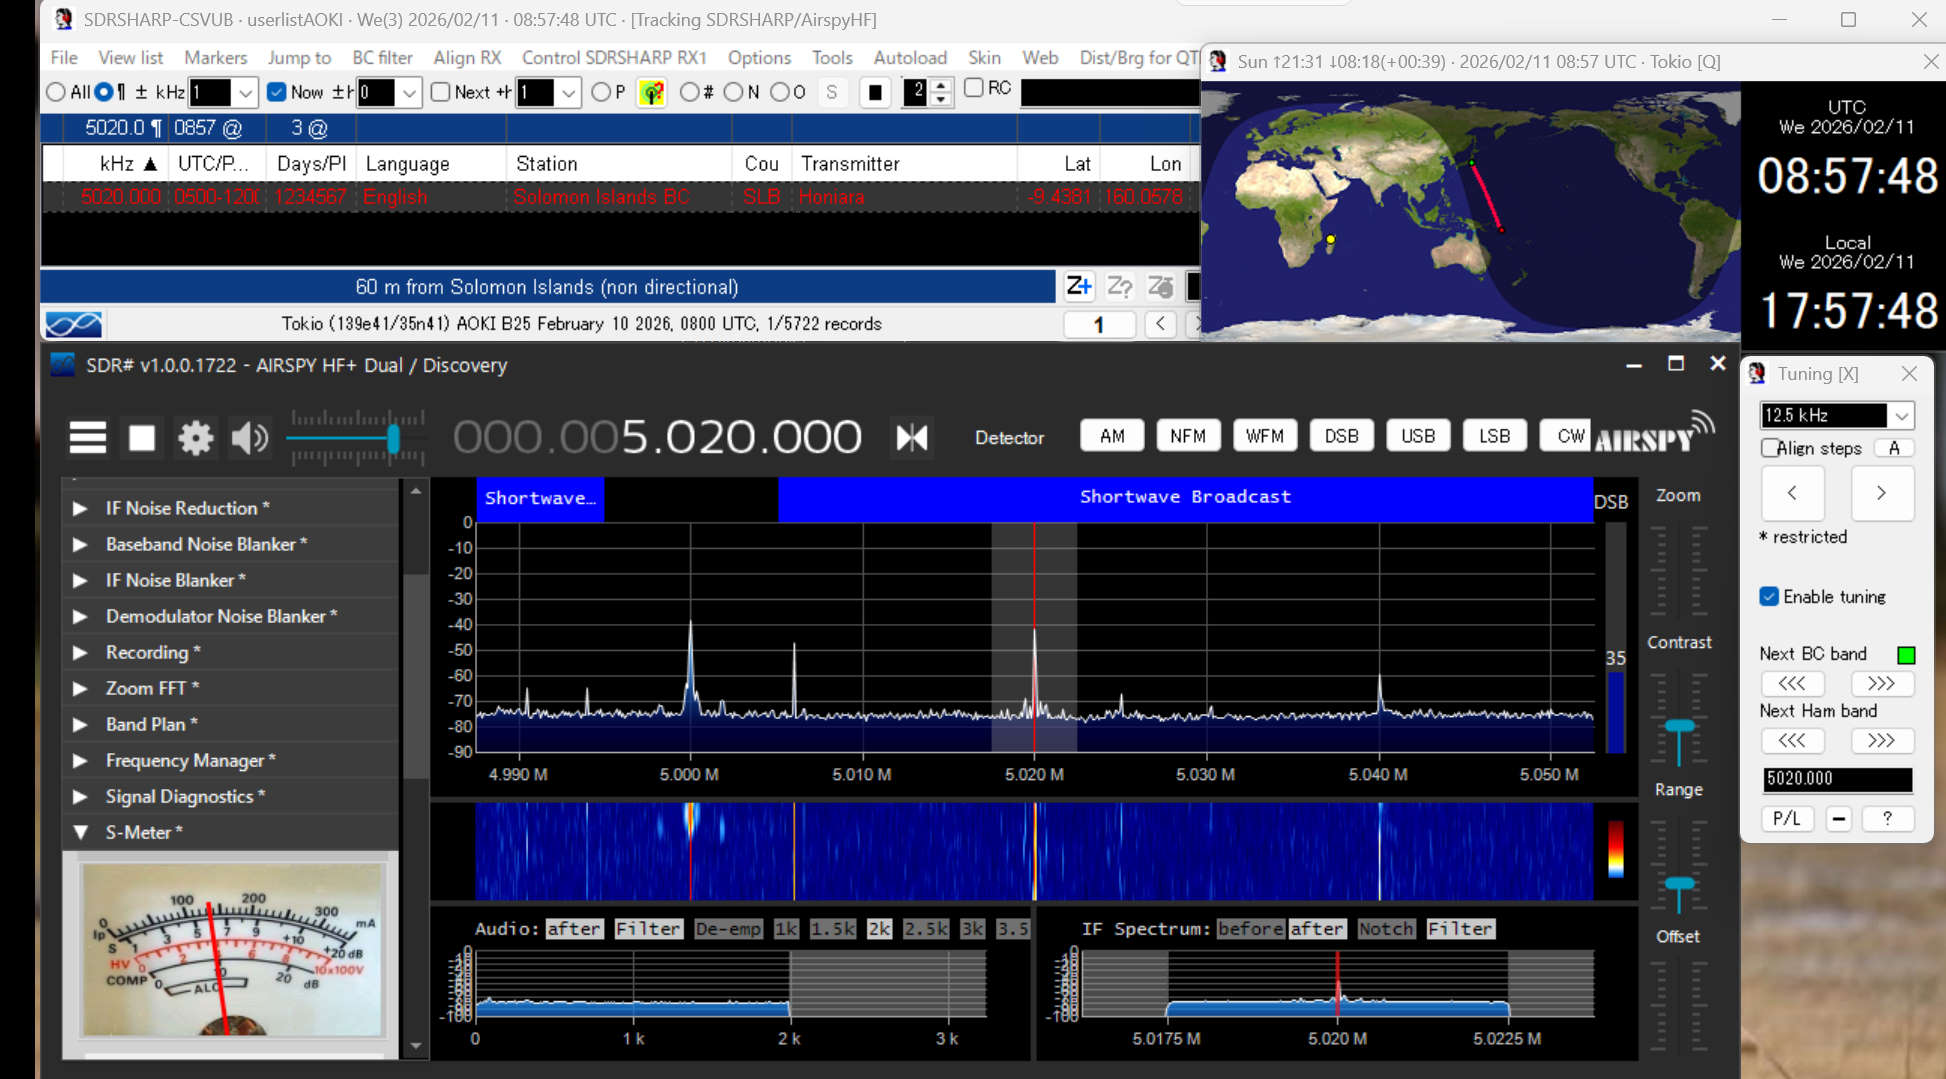Screen dimensions: 1946x1079
Task: Open the Markers menu
Action: click(215, 58)
